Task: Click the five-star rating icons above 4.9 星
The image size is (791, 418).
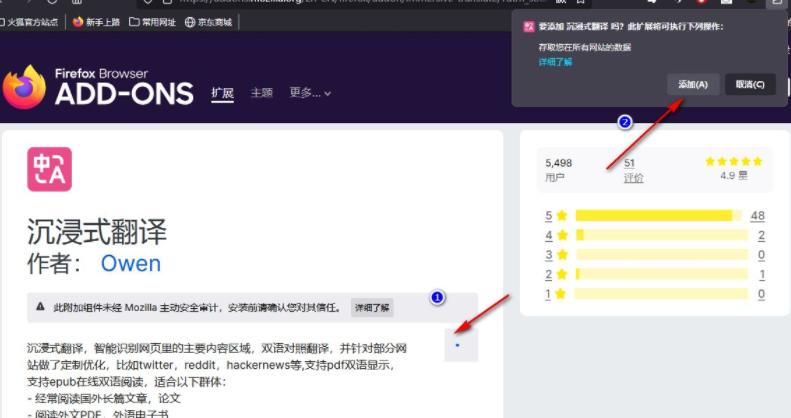Action: click(733, 161)
